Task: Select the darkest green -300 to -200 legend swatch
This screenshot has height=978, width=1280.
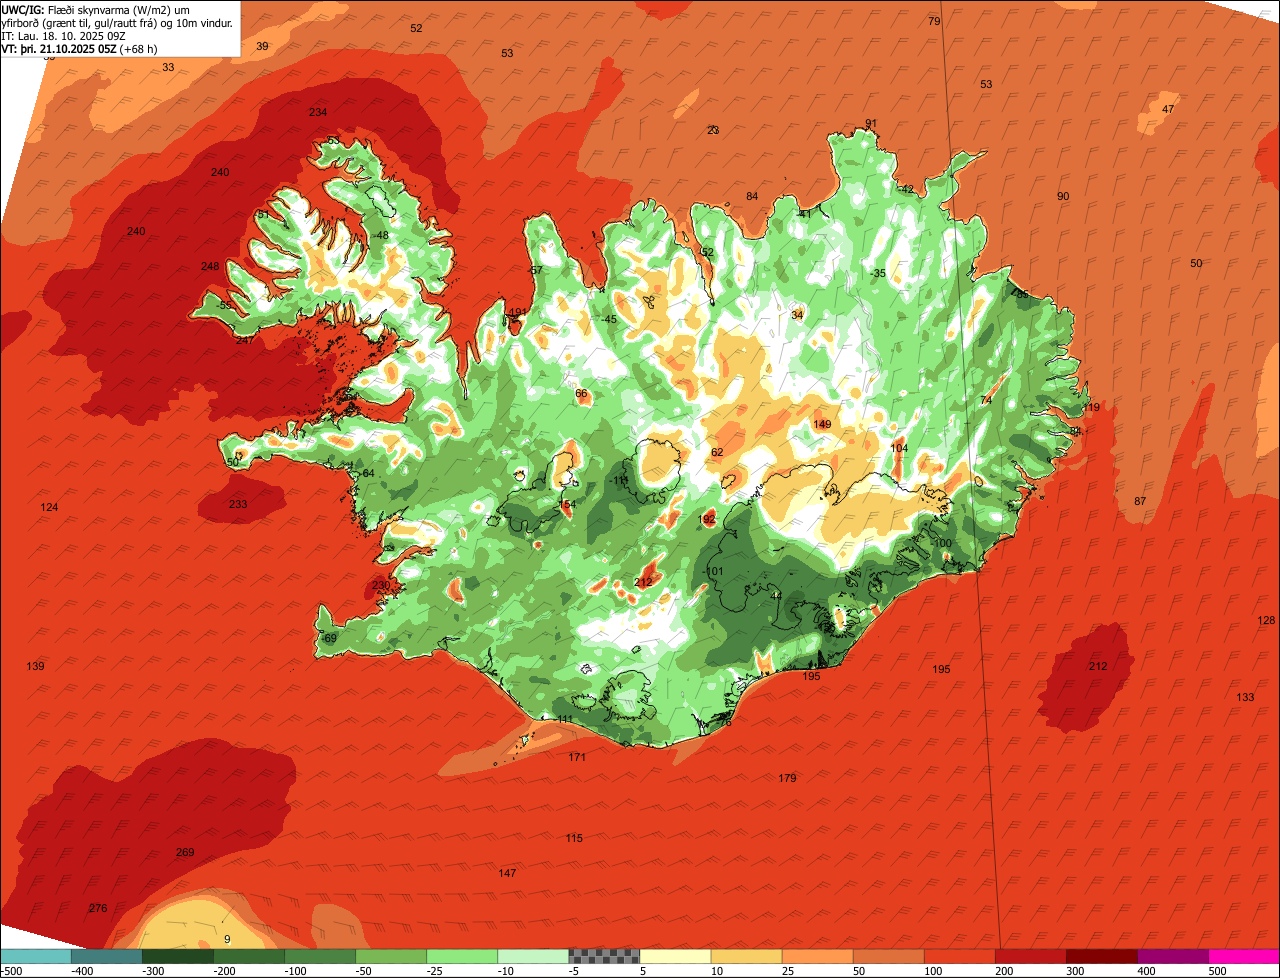Action: [x=177, y=956]
